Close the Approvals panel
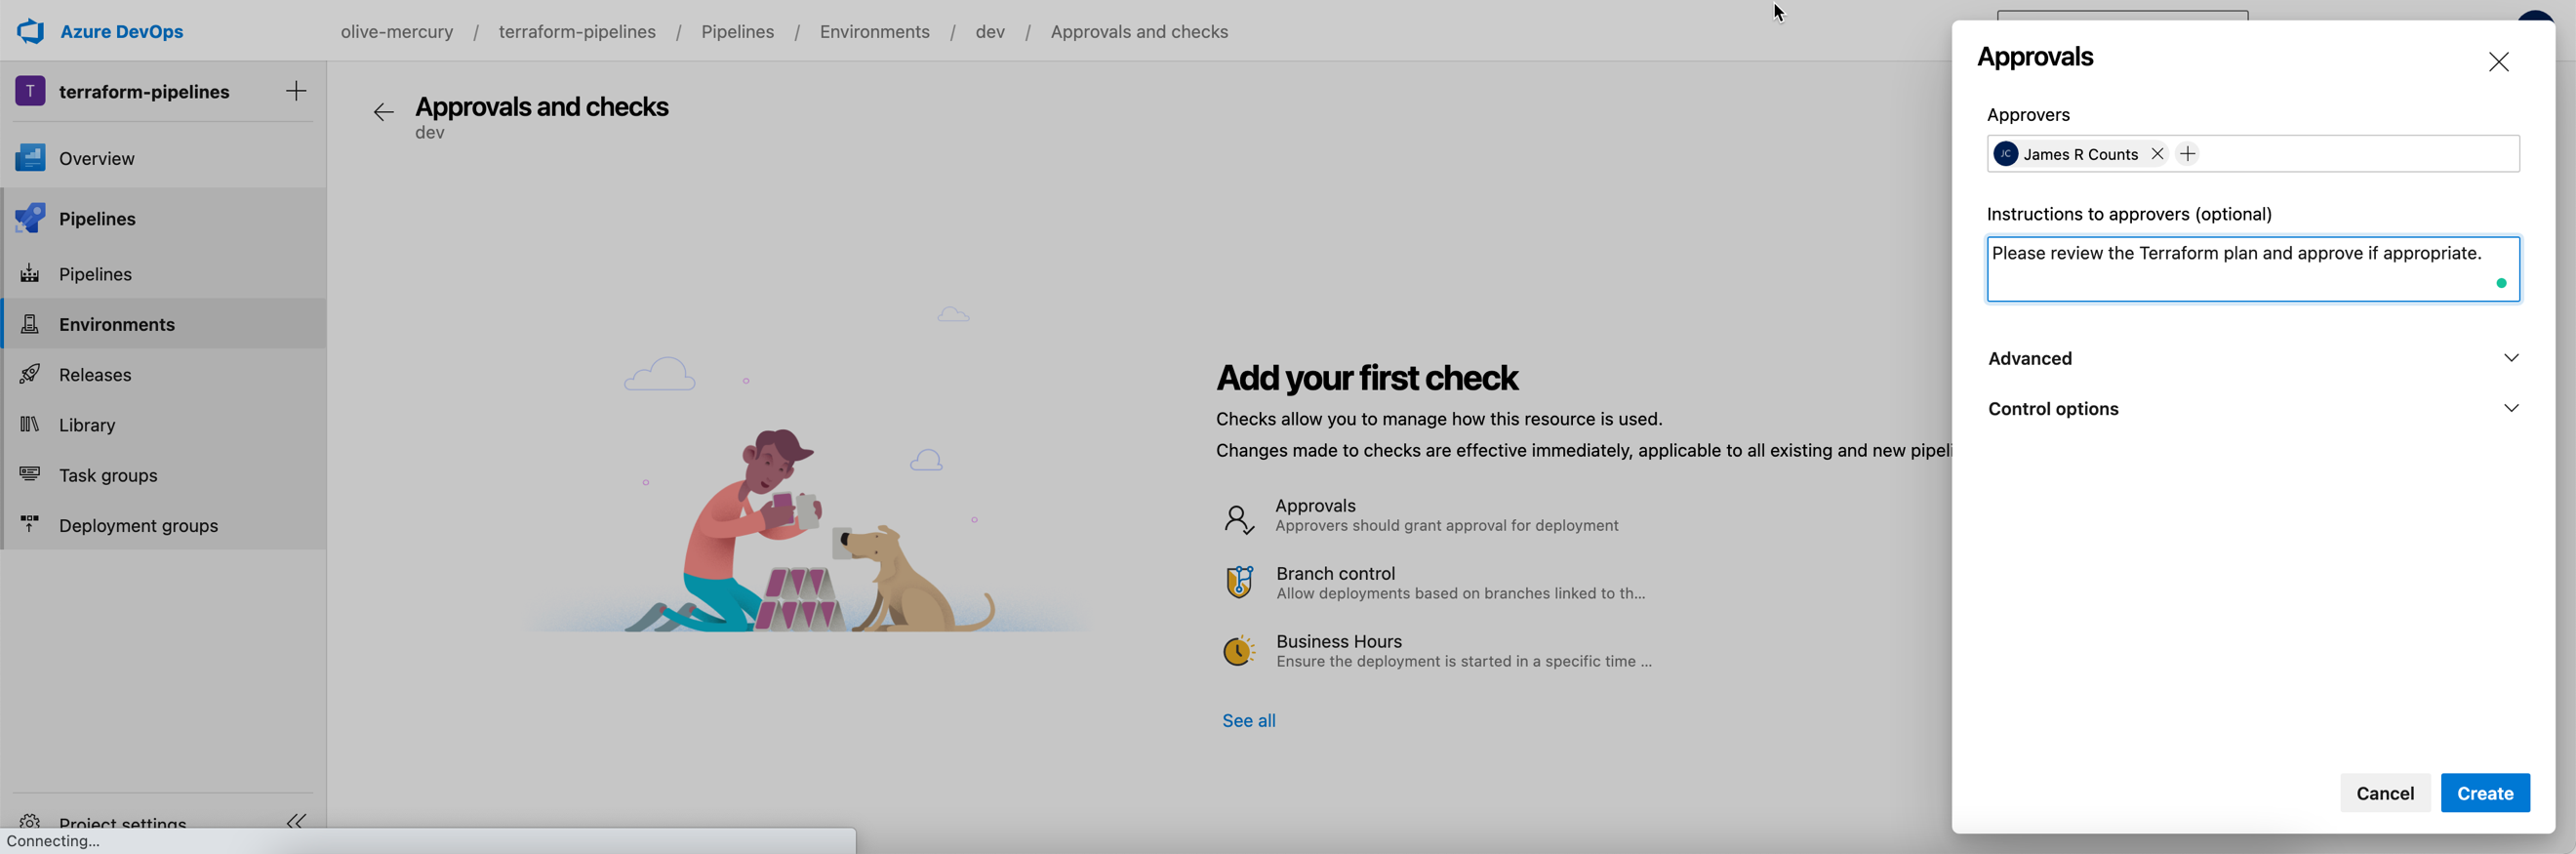Image resolution: width=2576 pixels, height=854 pixels. point(2498,62)
